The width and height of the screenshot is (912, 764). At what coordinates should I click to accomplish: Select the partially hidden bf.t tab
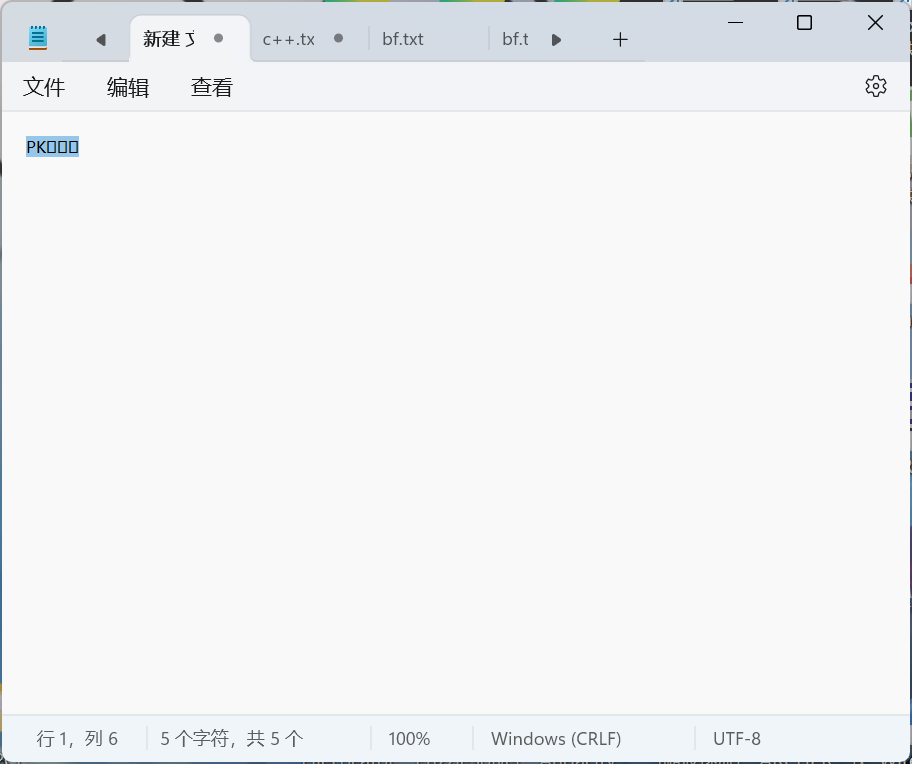tap(515, 39)
